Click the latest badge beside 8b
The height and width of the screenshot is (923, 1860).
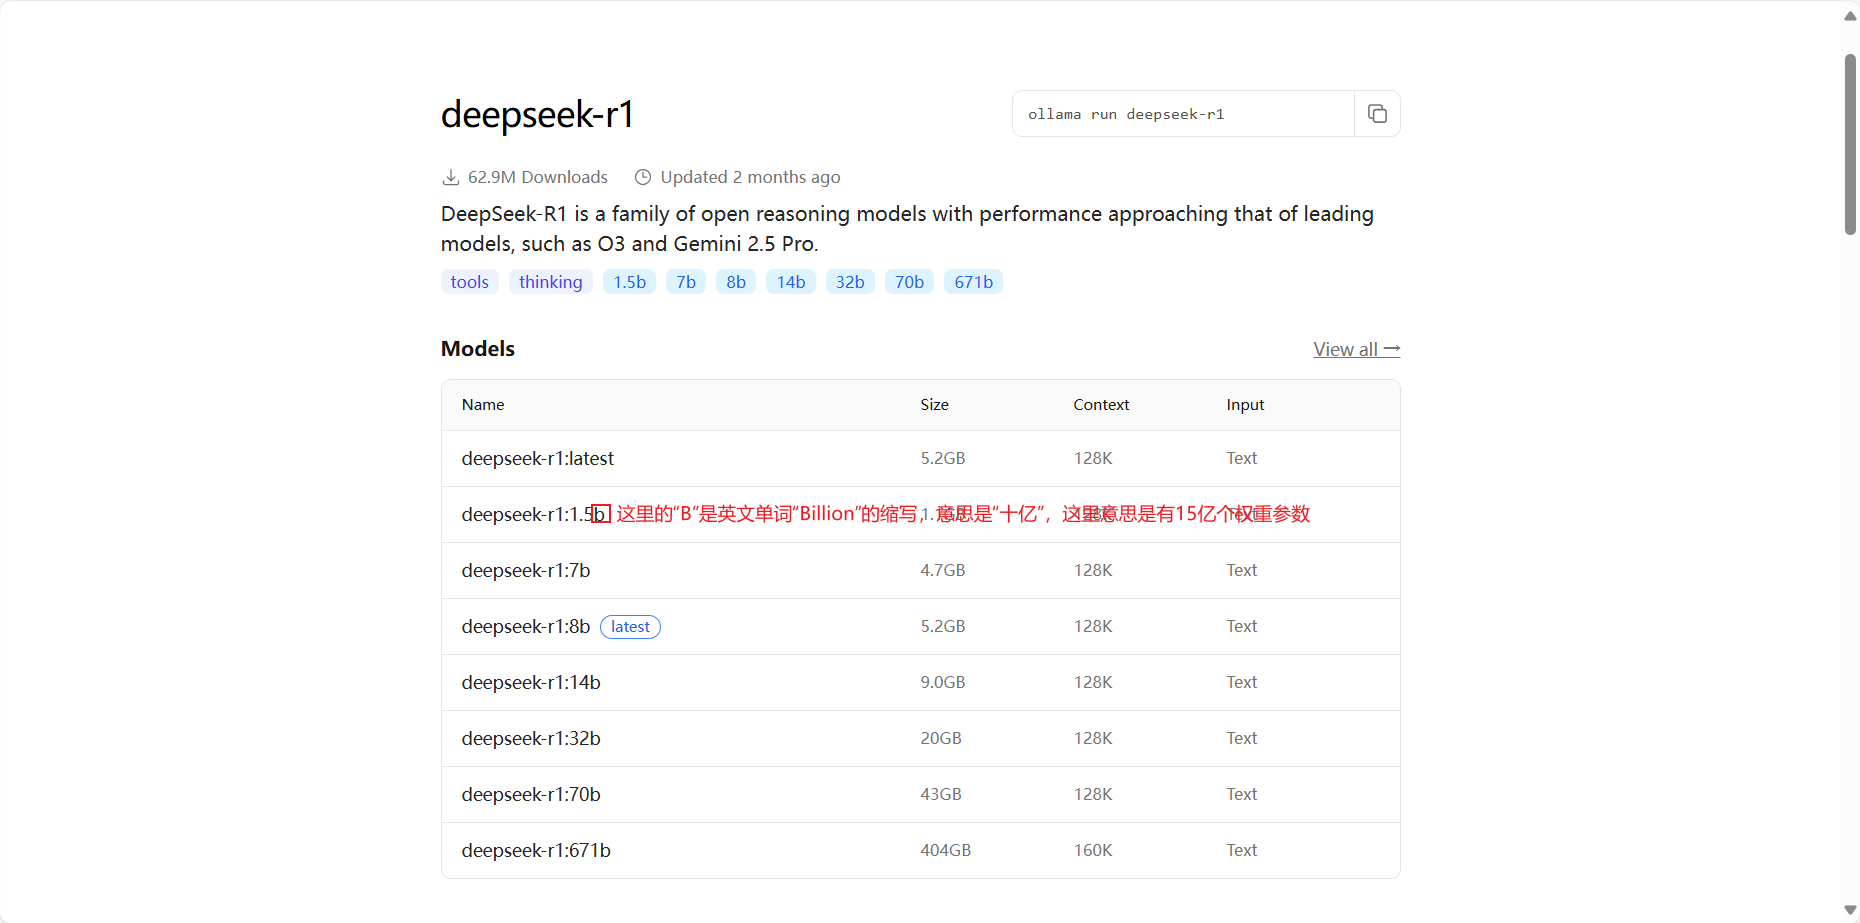pos(630,627)
